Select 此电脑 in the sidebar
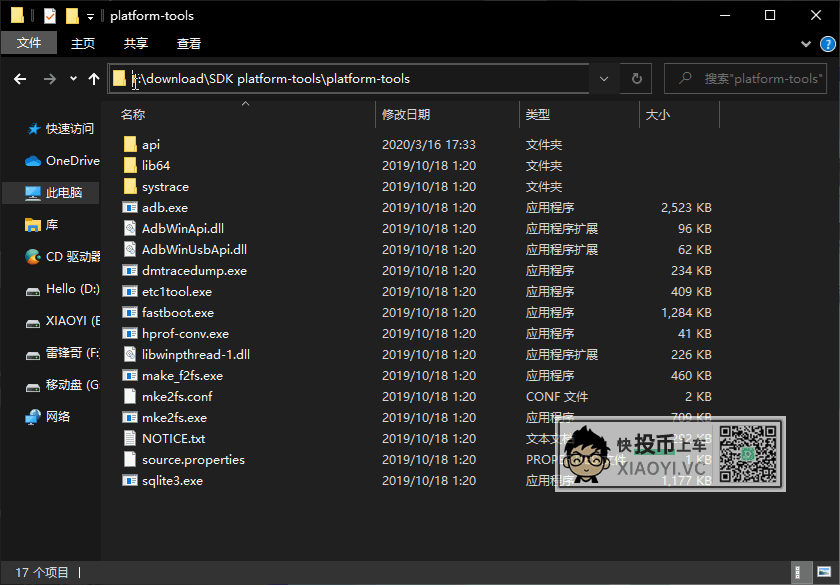This screenshot has width=840, height=585. 51,193
